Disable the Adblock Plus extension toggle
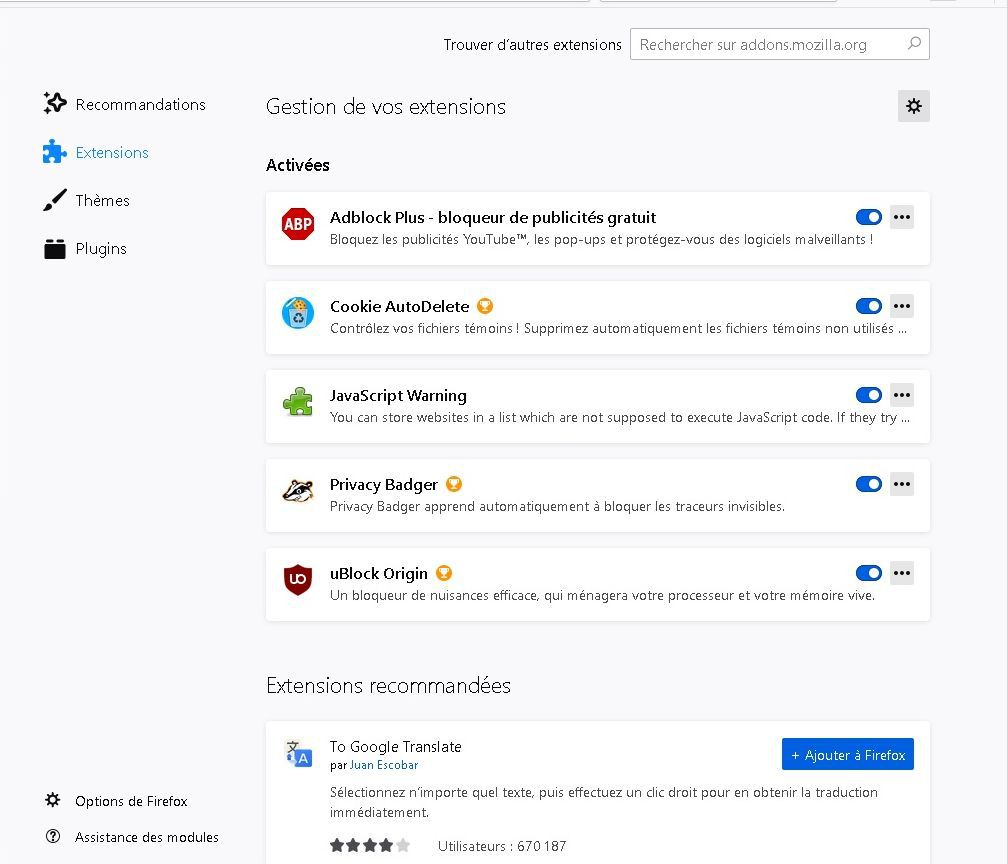Viewport: 1007px width, 864px height. click(x=868, y=217)
